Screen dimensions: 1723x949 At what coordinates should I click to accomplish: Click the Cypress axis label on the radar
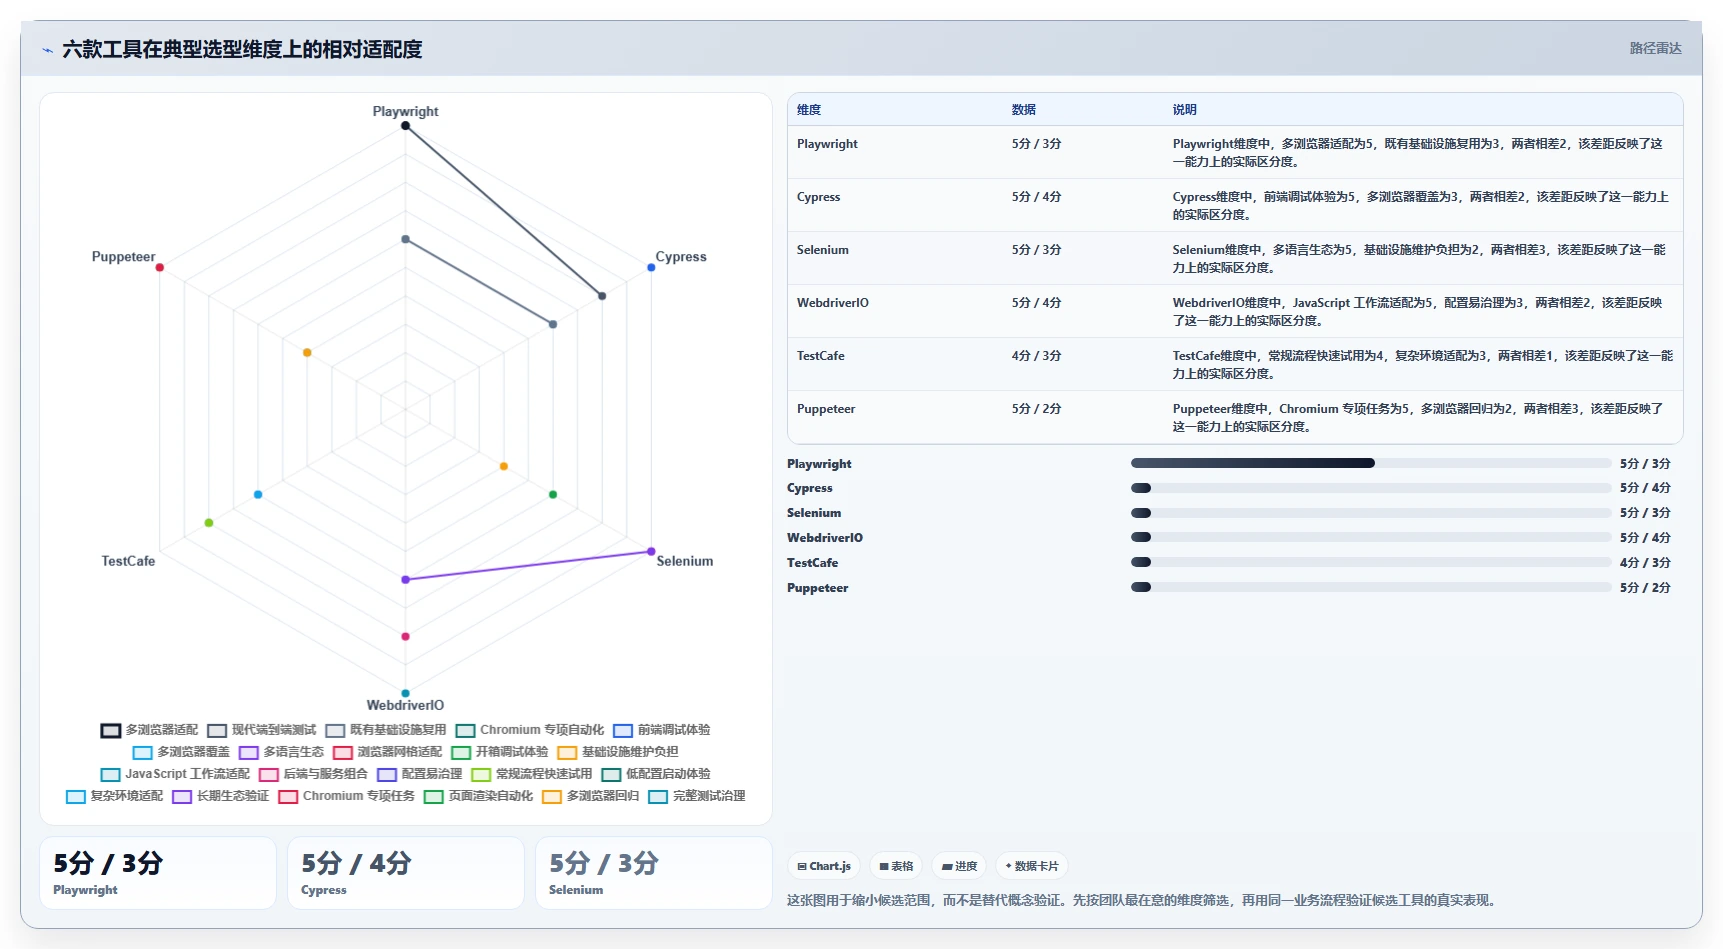click(x=681, y=257)
